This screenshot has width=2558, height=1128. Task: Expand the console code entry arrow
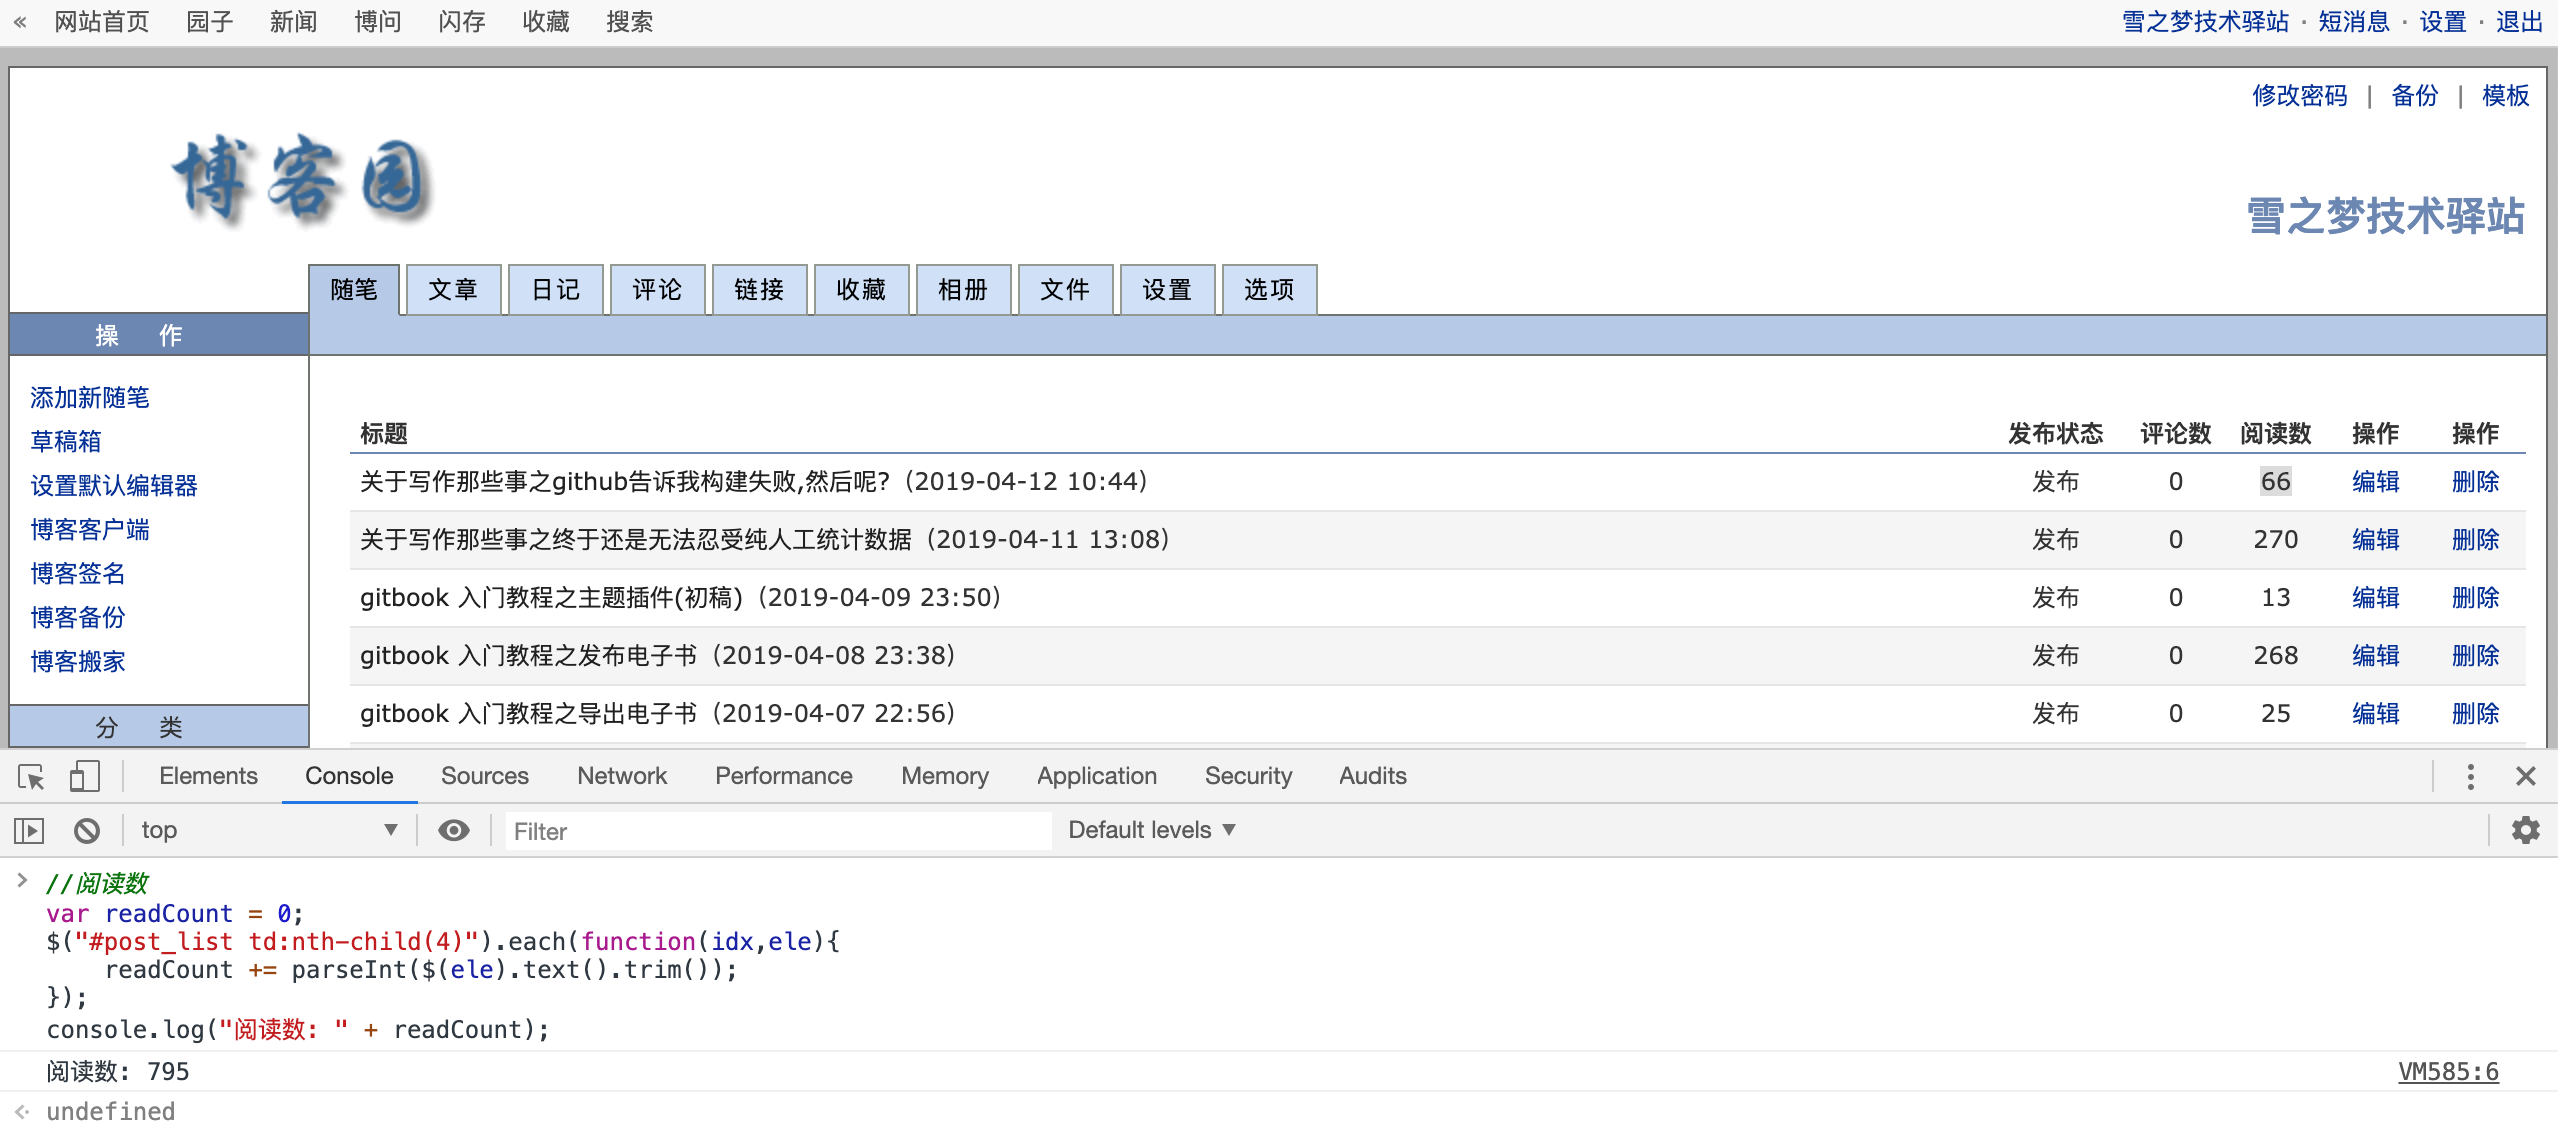point(23,880)
